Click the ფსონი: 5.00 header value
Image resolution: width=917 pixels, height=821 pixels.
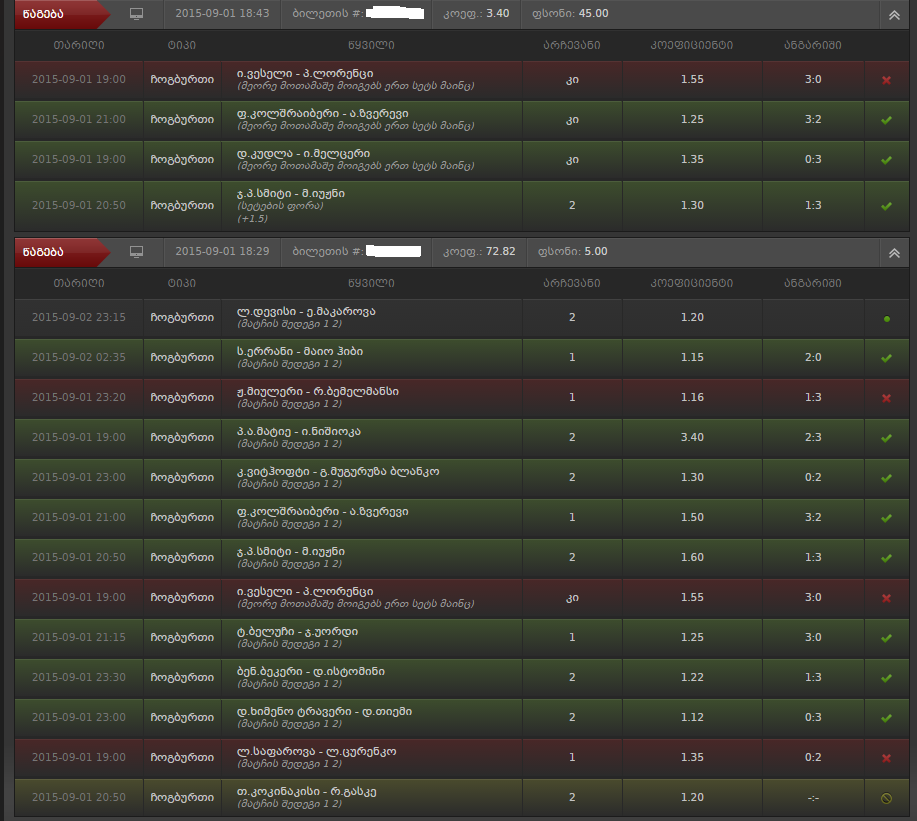(573, 251)
